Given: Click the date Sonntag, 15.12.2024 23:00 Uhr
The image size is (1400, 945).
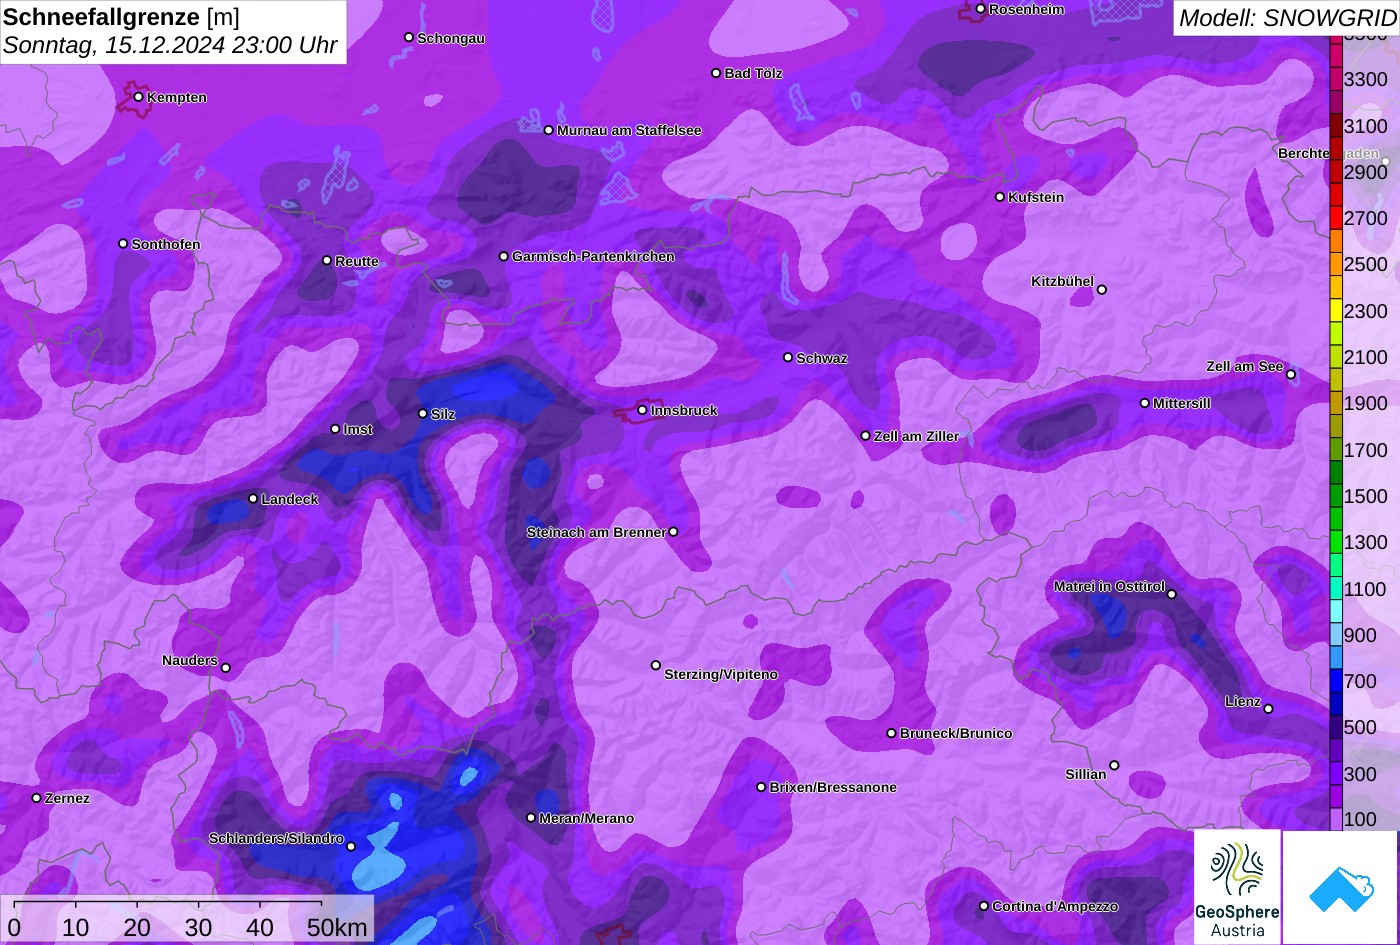Looking at the screenshot, I should [170, 46].
